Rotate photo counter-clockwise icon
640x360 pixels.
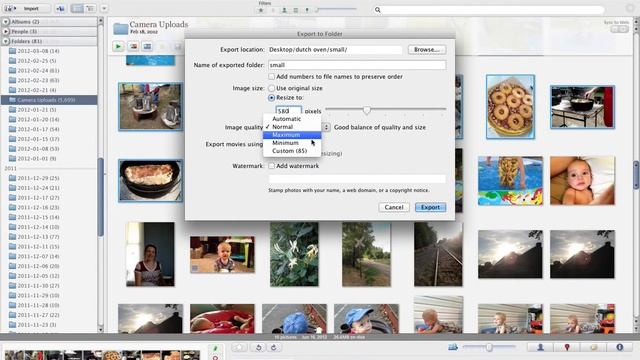(258, 348)
